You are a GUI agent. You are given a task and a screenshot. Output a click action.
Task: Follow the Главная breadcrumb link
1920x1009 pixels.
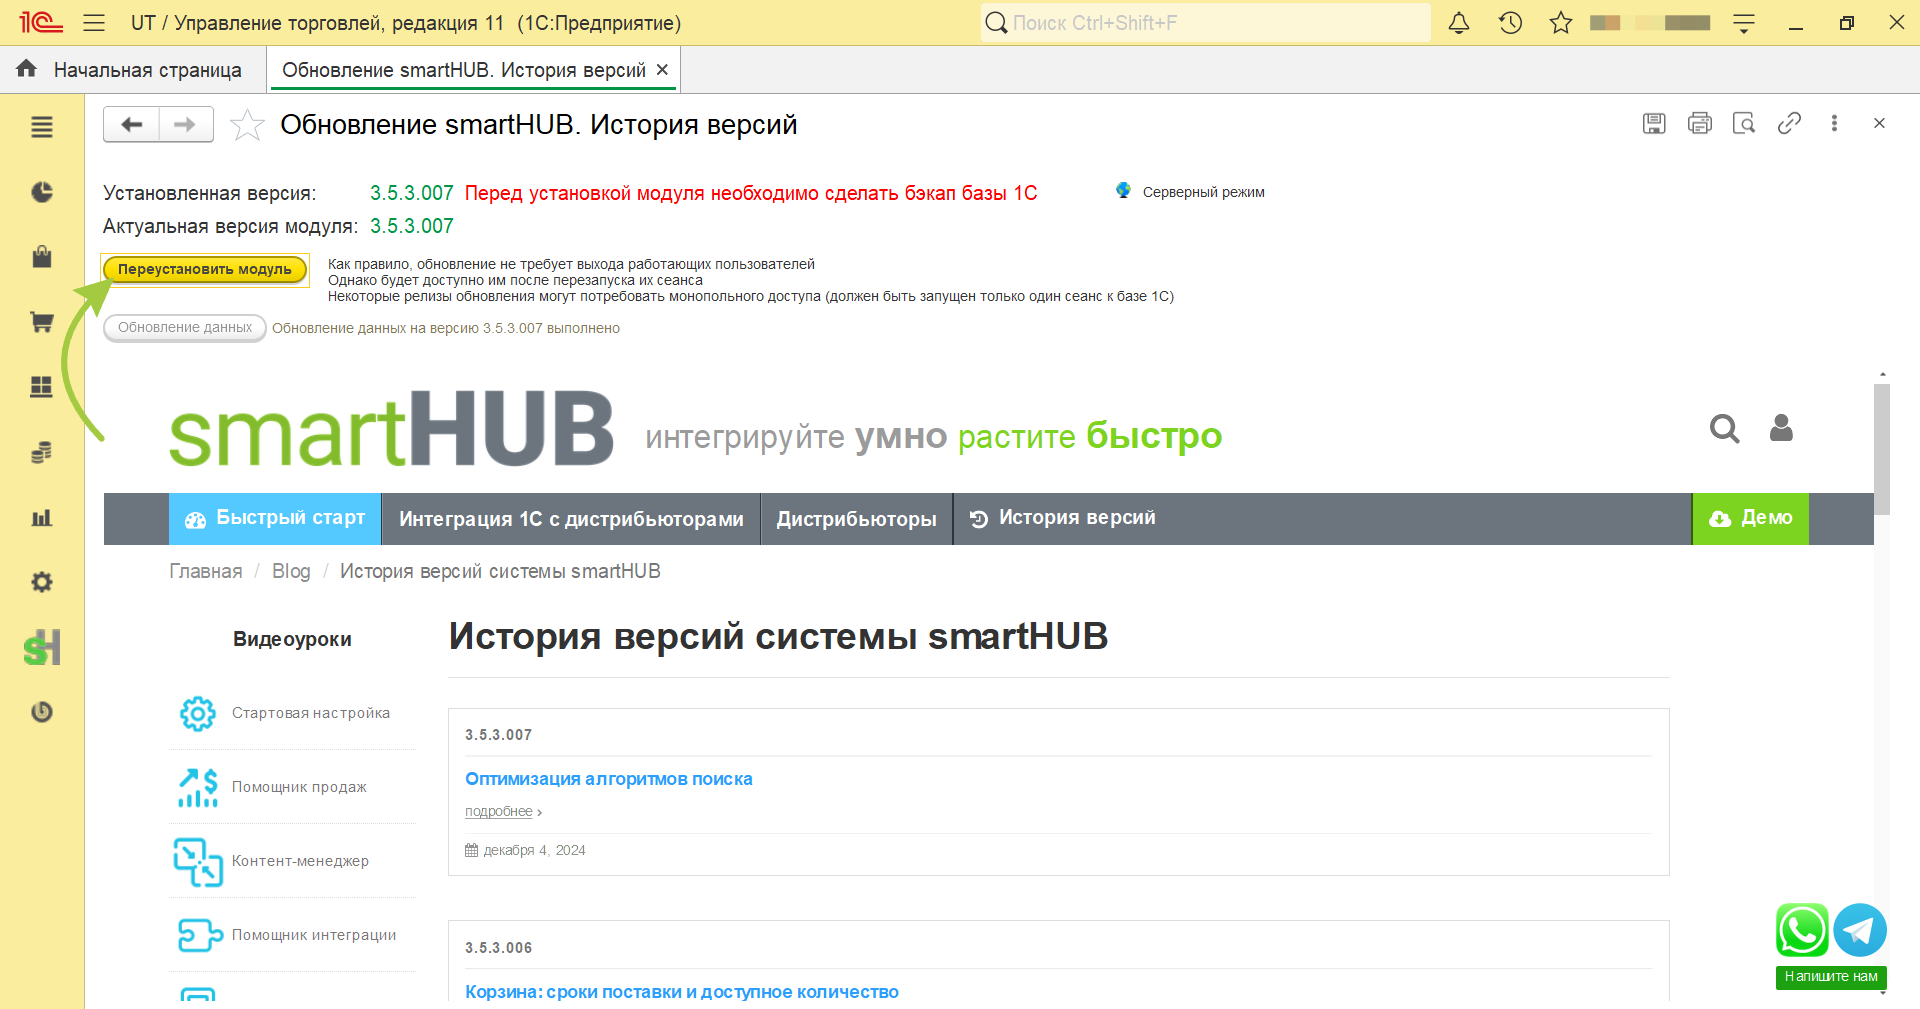click(206, 571)
